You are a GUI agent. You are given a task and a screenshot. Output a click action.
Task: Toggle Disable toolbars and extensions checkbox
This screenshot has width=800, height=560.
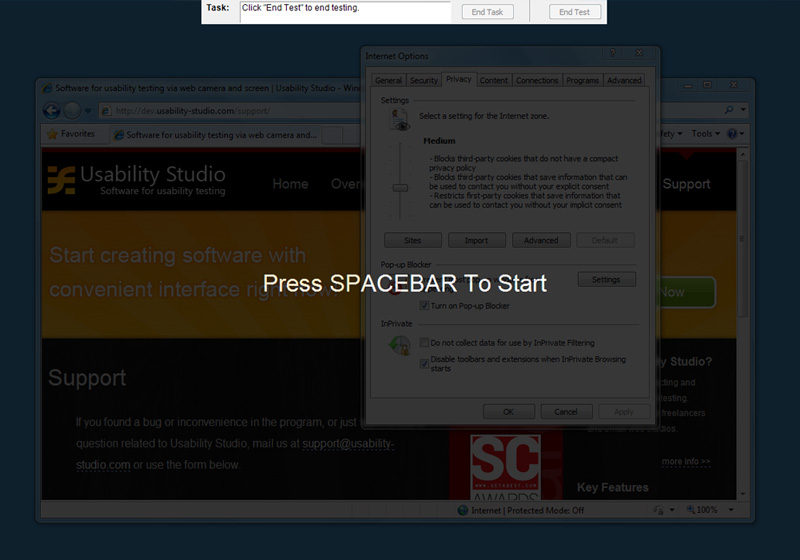424,364
